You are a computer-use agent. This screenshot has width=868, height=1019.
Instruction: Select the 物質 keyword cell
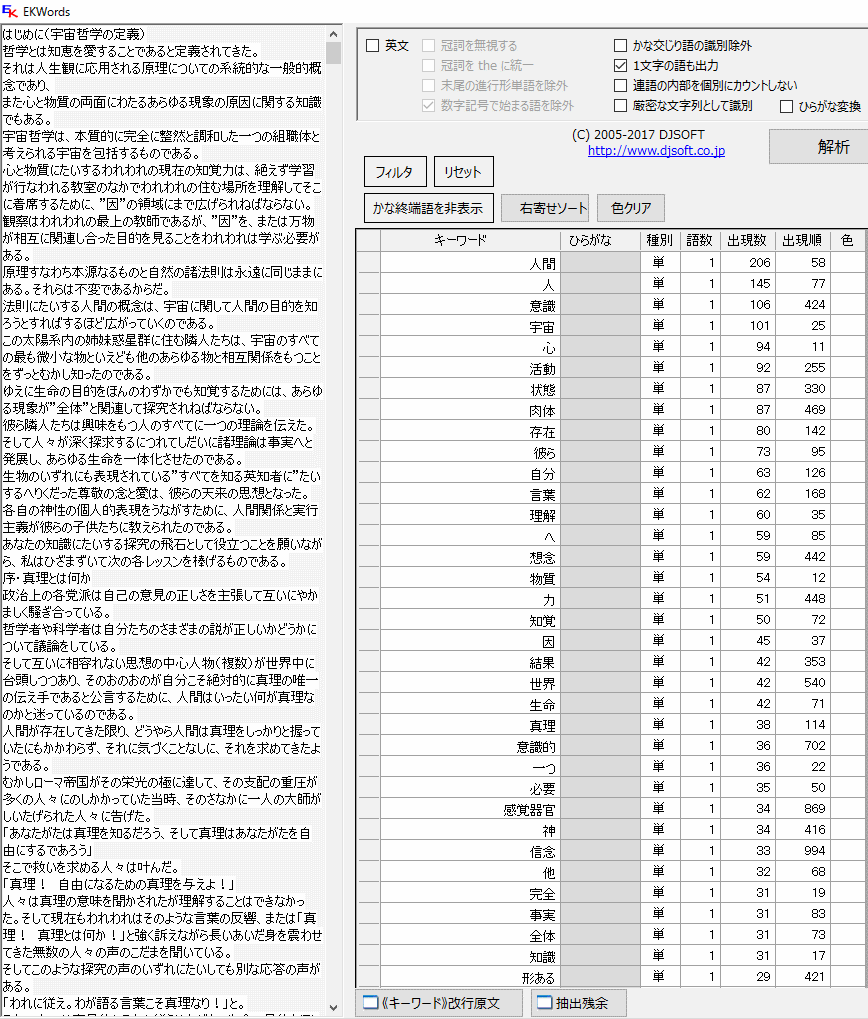pos(470,578)
